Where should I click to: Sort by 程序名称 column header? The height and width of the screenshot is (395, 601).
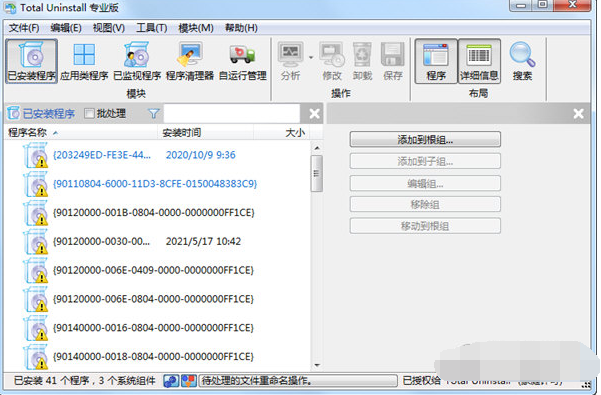coord(81,133)
